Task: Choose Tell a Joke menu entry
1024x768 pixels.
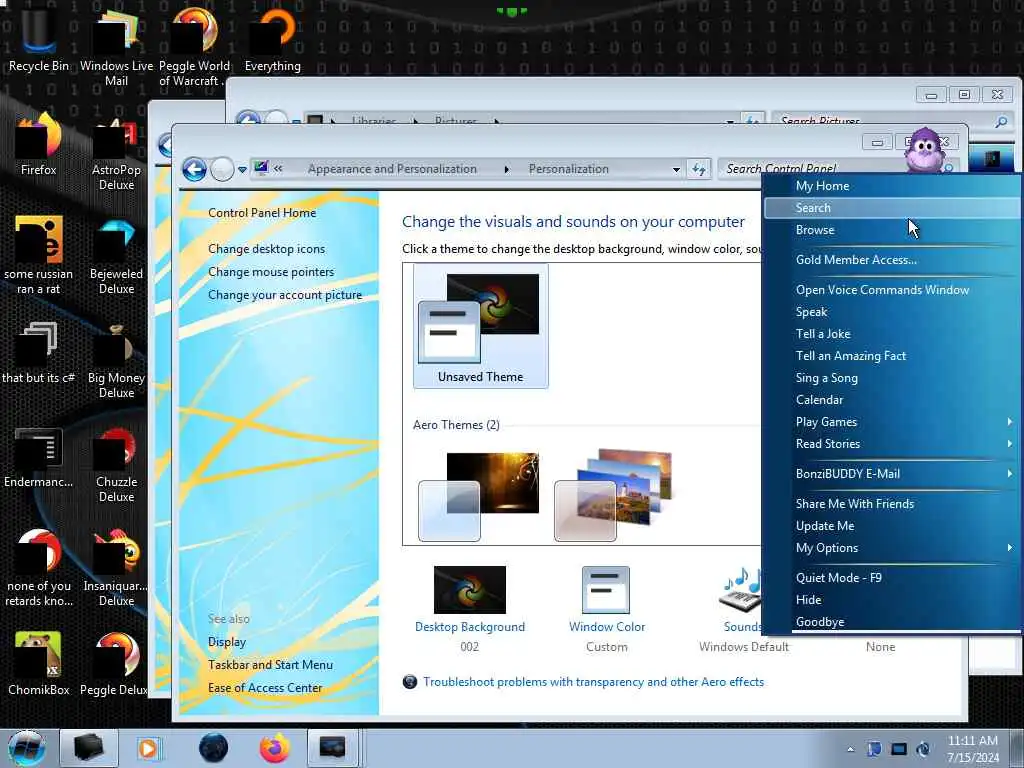Action: click(x=891, y=334)
